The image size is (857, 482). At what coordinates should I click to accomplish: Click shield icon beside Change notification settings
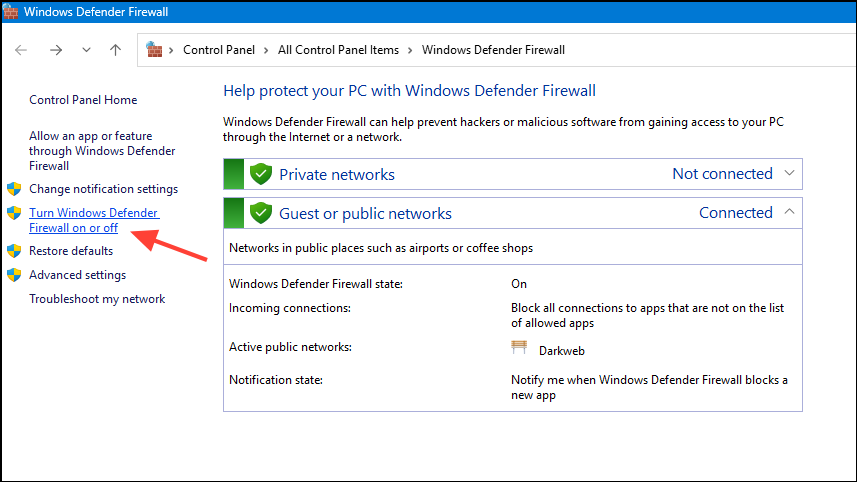[x=14, y=189]
